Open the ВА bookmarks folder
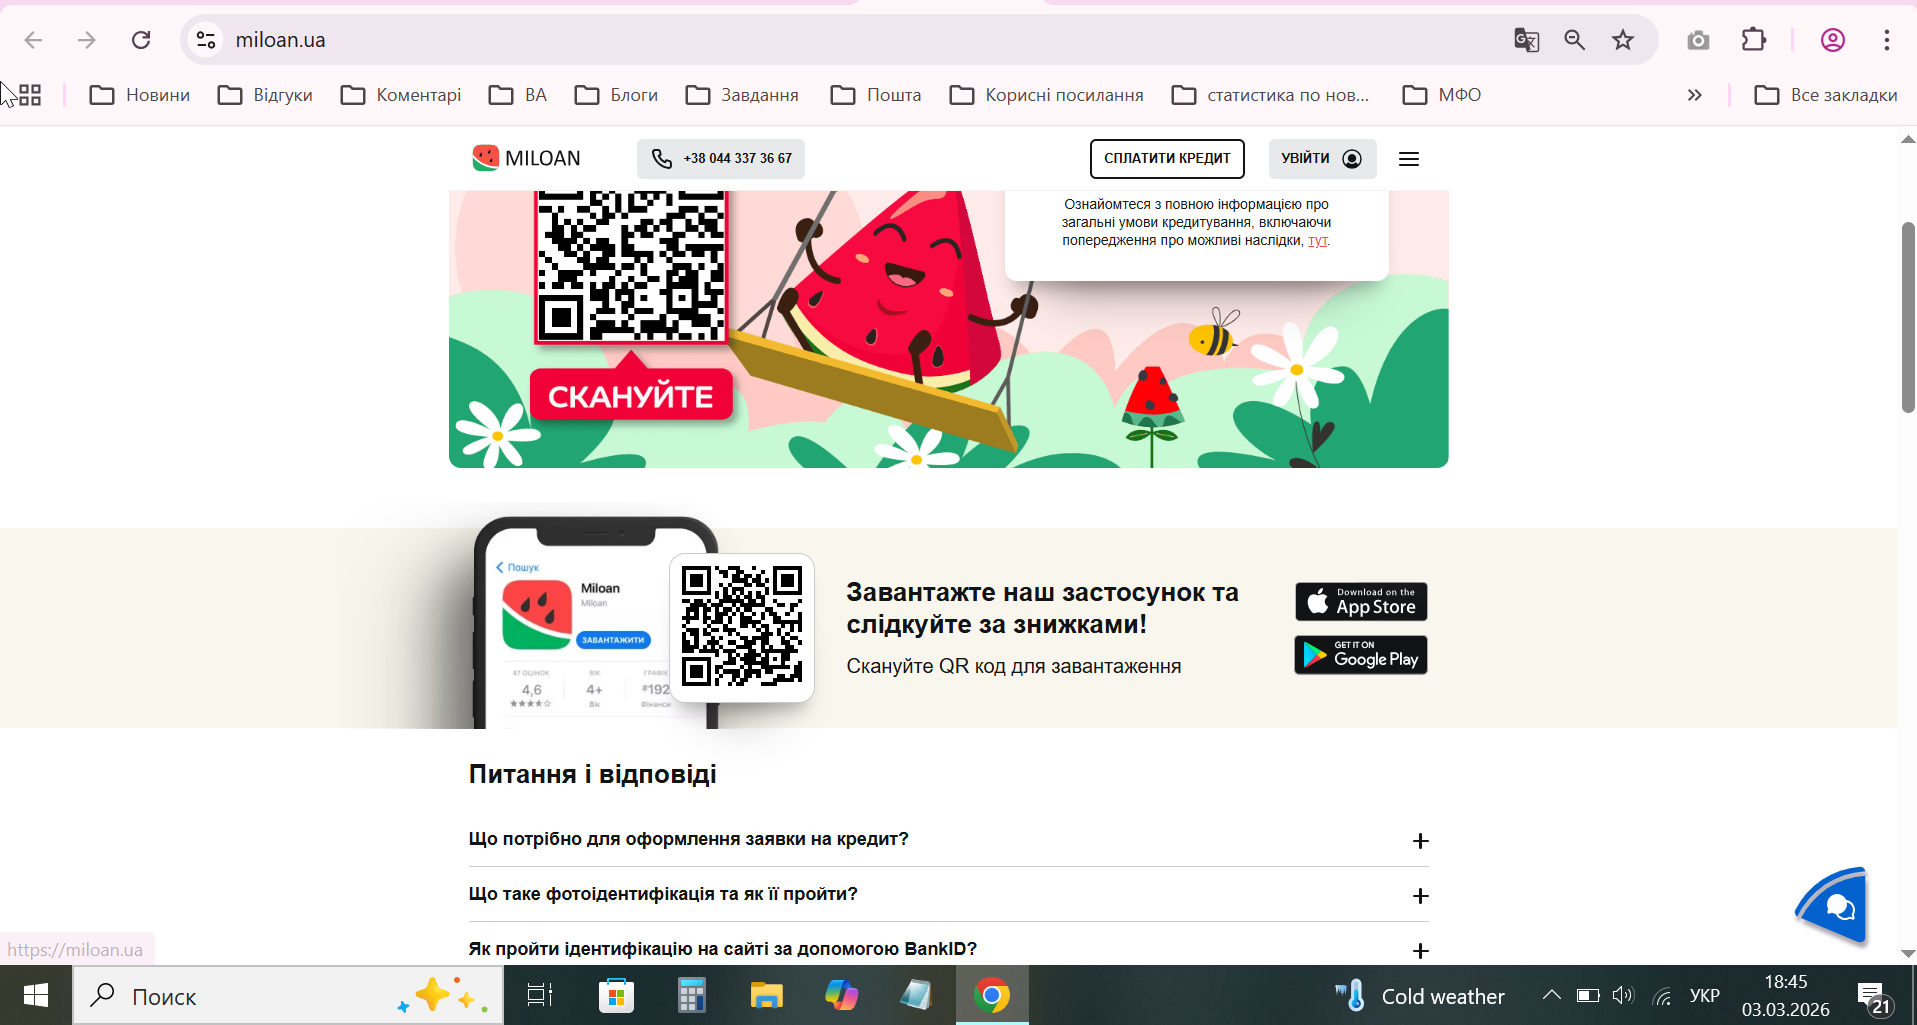The width and height of the screenshot is (1917, 1025). click(518, 95)
